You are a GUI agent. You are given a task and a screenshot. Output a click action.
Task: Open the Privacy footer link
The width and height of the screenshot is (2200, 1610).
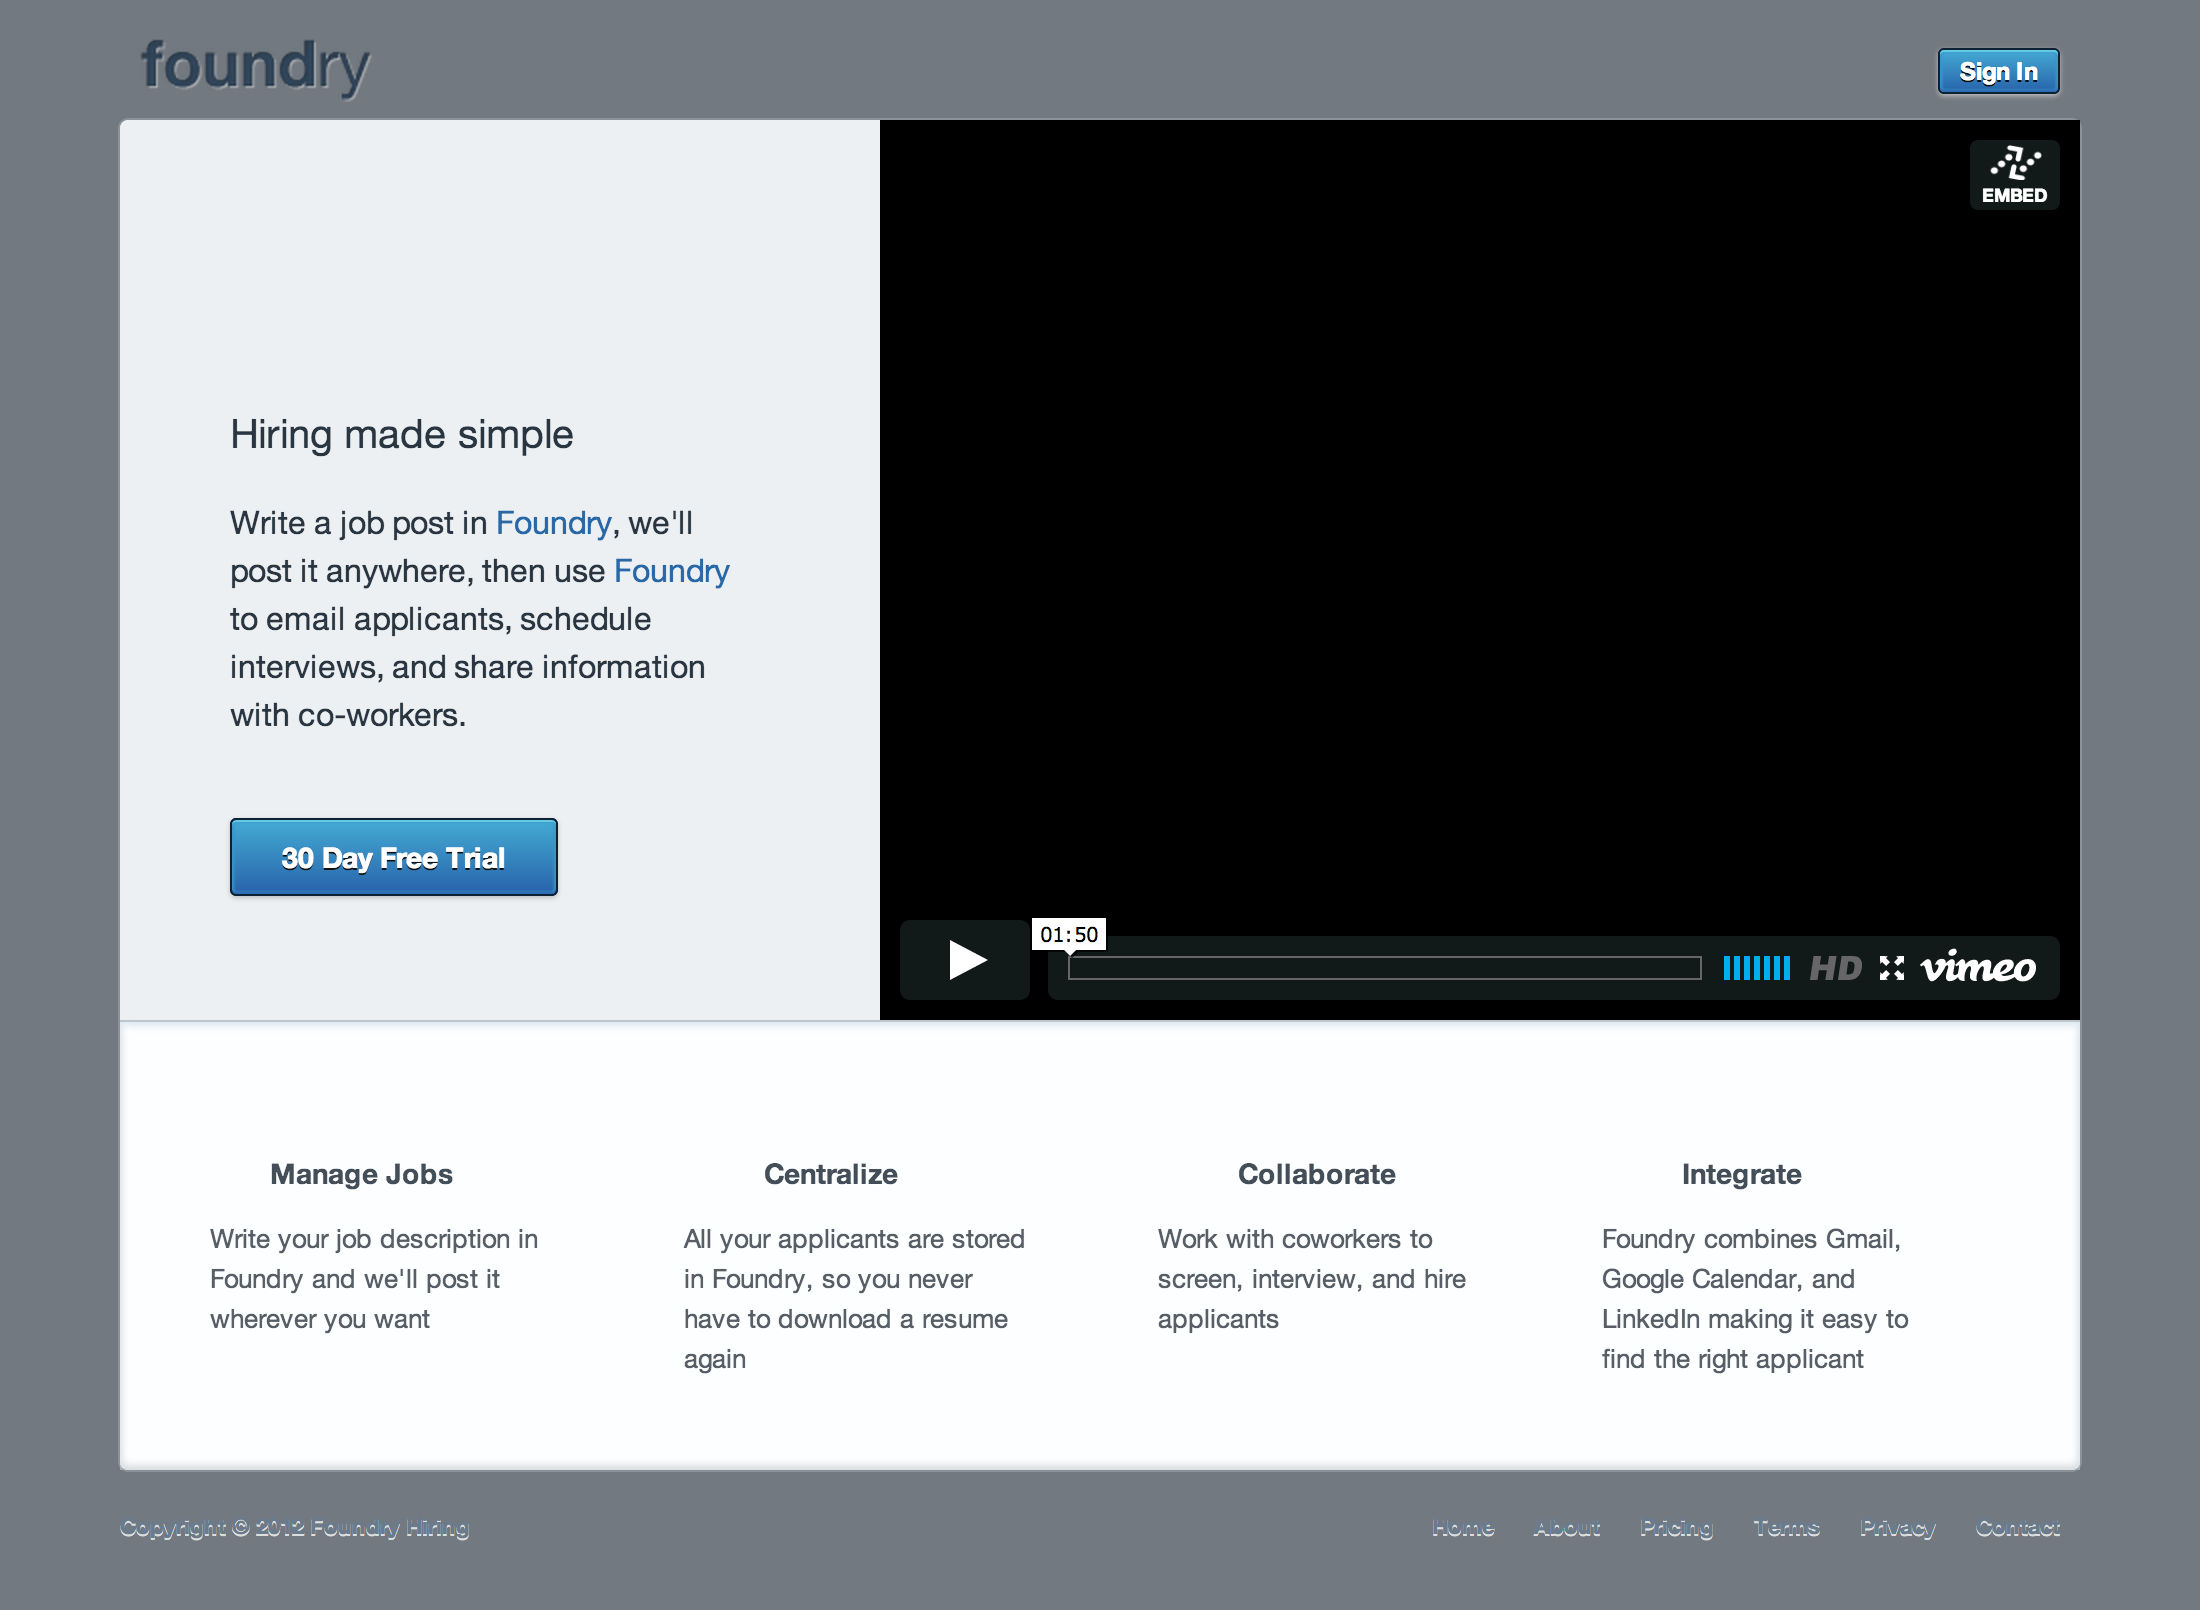1897,1528
